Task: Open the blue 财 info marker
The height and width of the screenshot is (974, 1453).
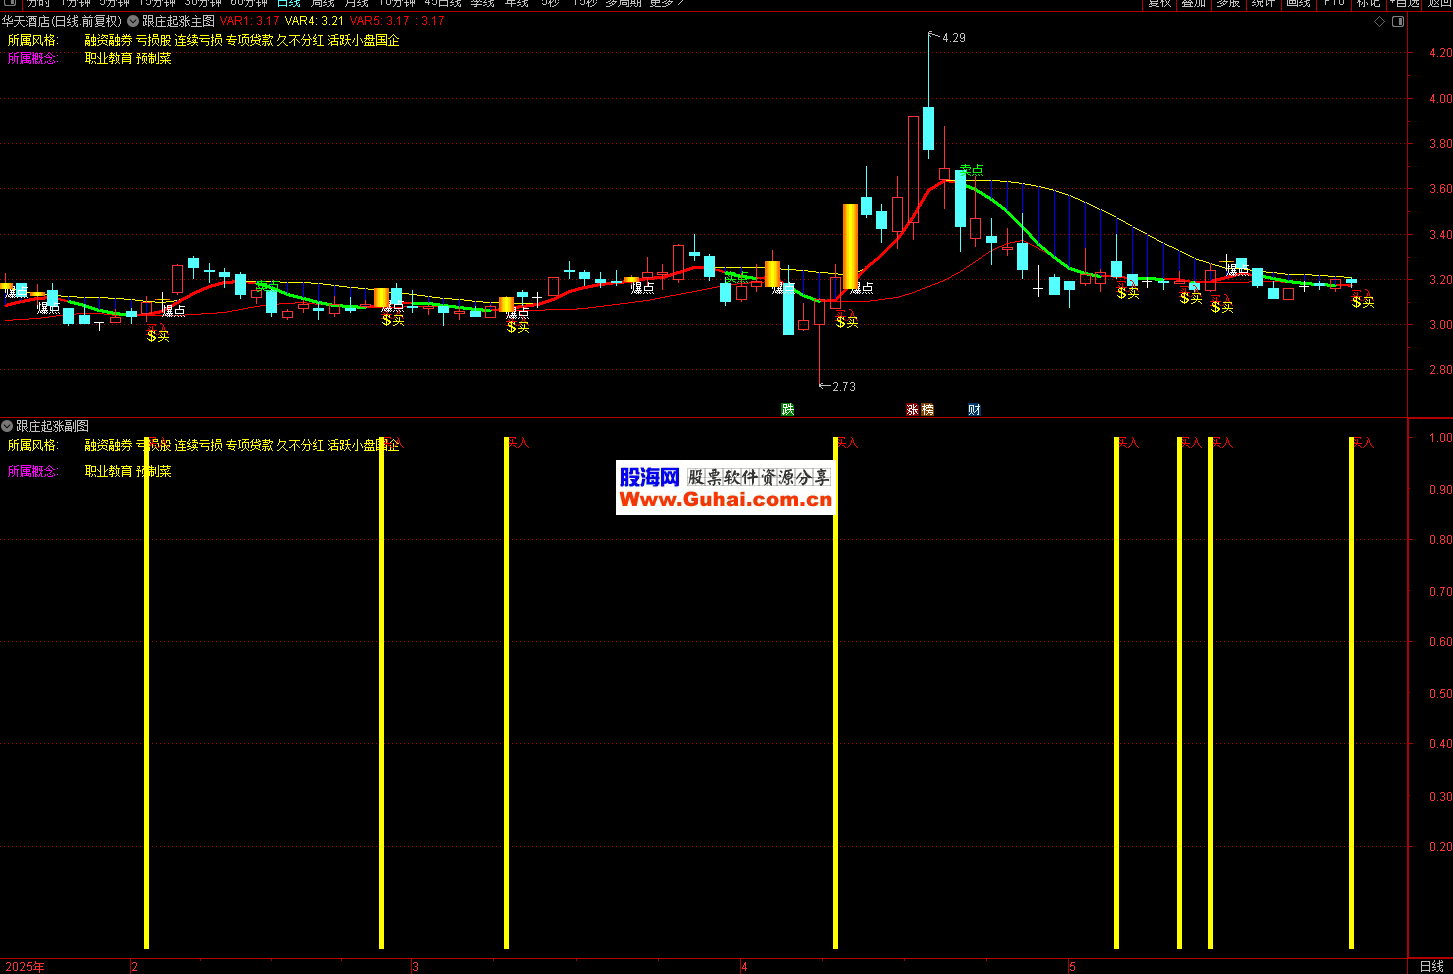Action: [974, 409]
